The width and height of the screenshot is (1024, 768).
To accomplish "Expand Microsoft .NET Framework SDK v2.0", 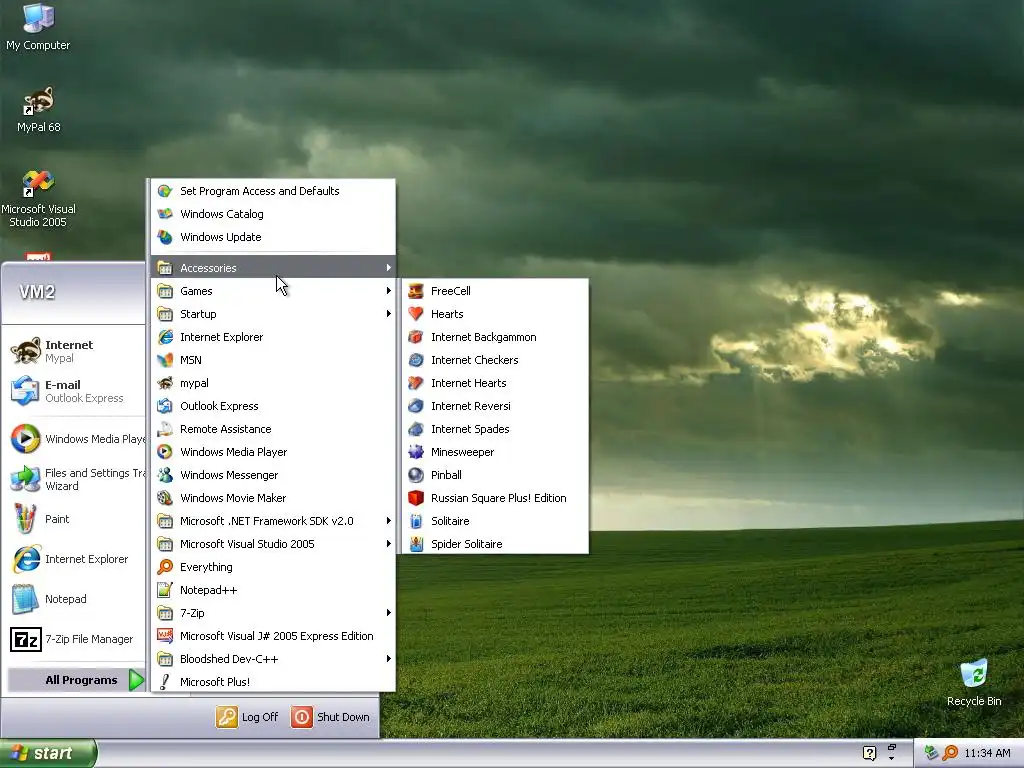I will tap(273, 520).
